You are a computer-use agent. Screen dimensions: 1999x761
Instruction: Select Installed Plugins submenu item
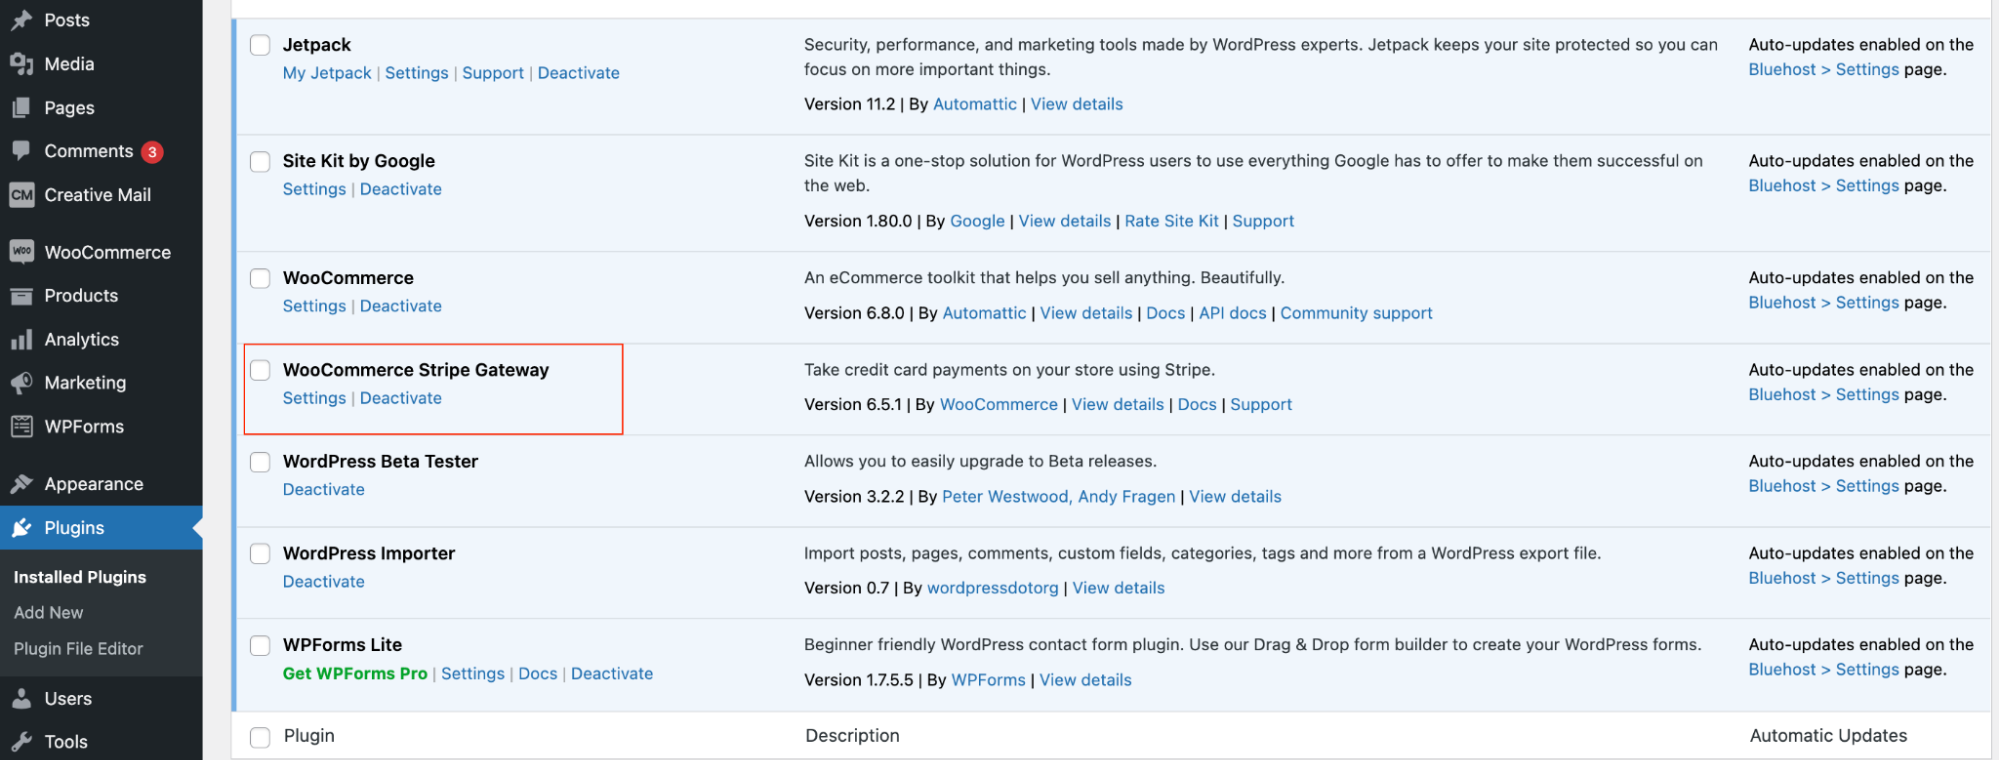tap(80, 577)
